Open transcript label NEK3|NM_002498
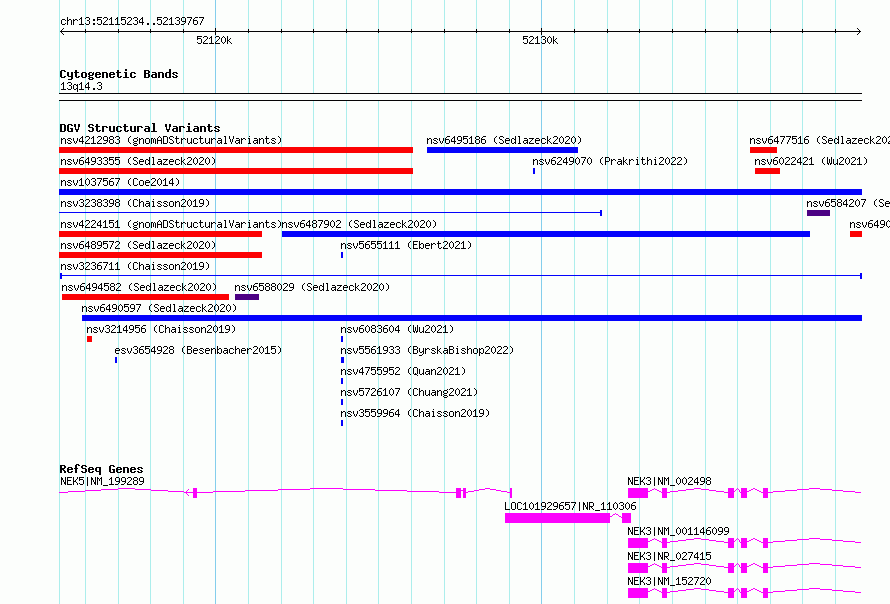Viewport: 890px width, 604px height. [x=669, y=481]
